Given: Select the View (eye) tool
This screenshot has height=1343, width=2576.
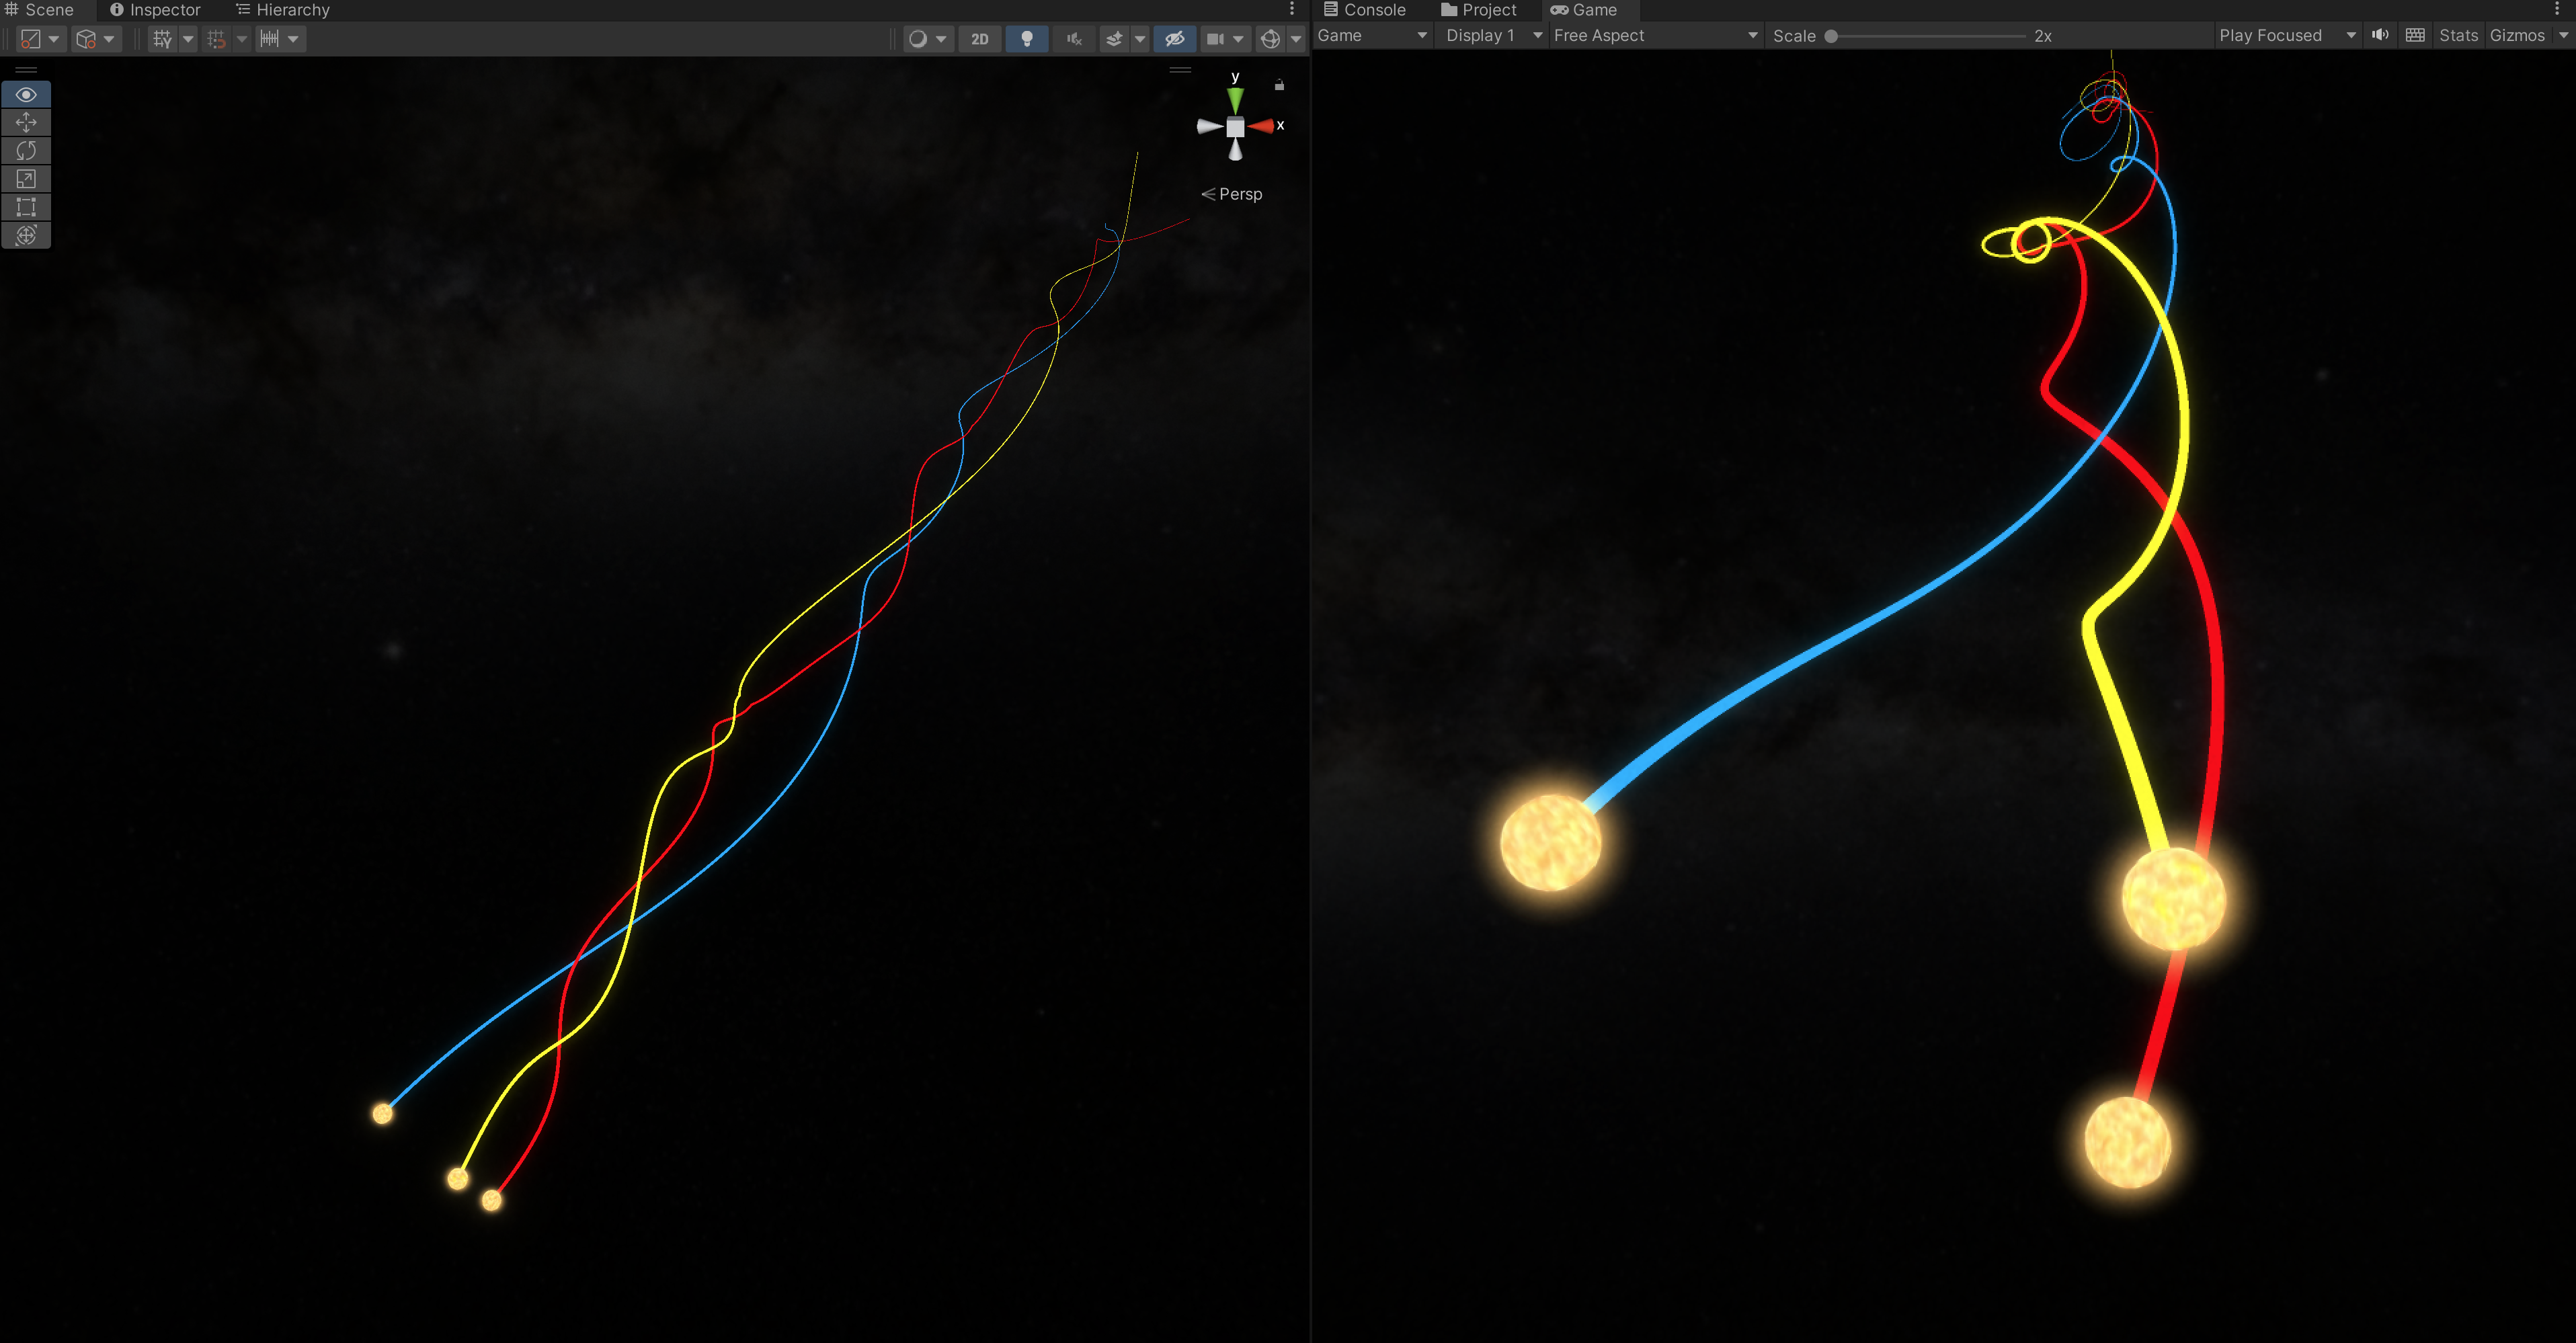Looking at the screenshot, I should (x=26, y=94).
